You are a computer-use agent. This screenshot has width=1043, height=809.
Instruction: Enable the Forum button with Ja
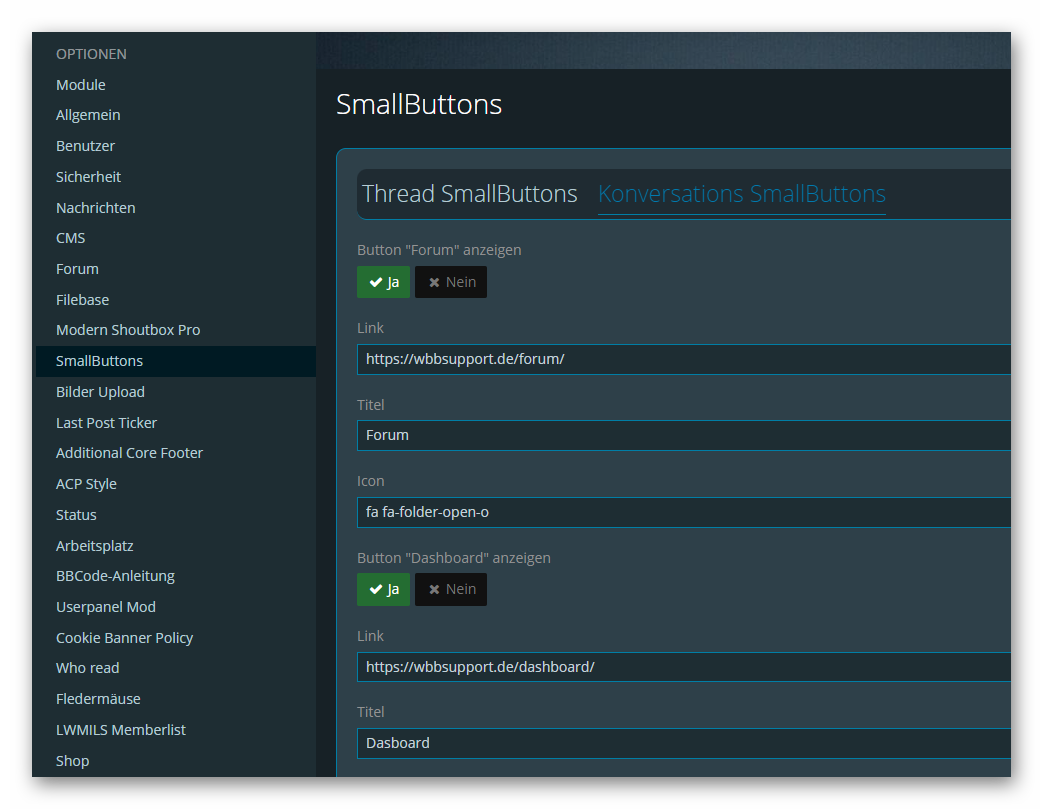(383, 282)
